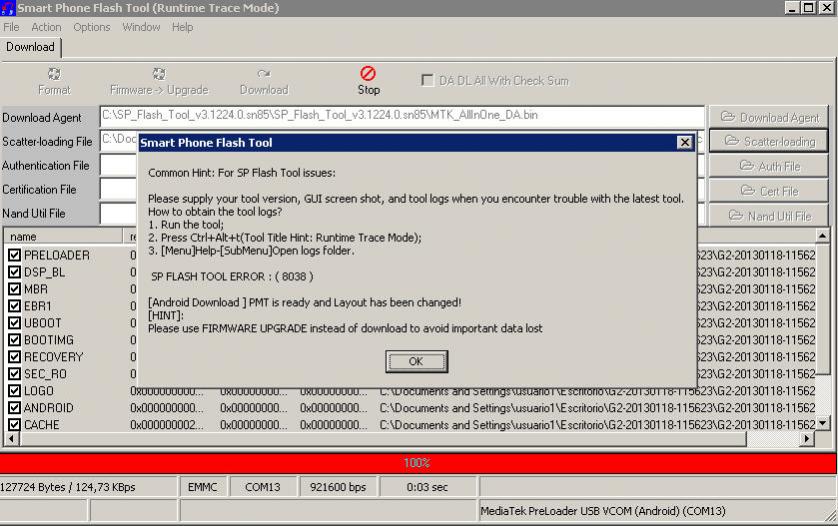Click the CACHE row begin address 0x000000002...

click(x=166, y=425)
